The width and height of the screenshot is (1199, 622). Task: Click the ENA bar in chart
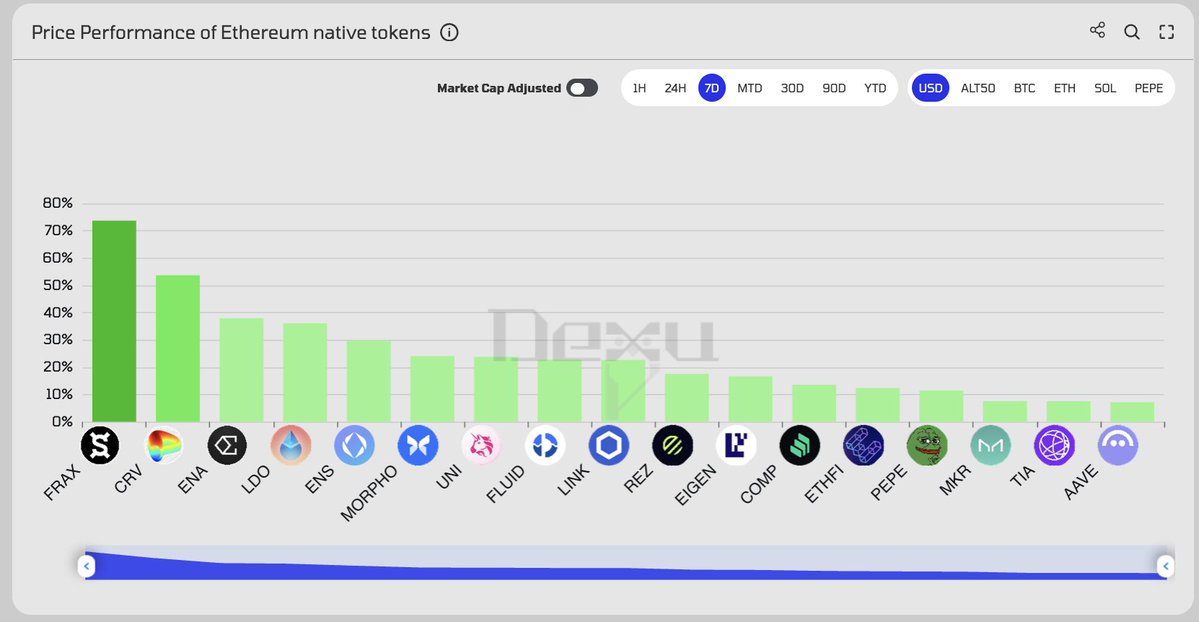click(242, 370)
